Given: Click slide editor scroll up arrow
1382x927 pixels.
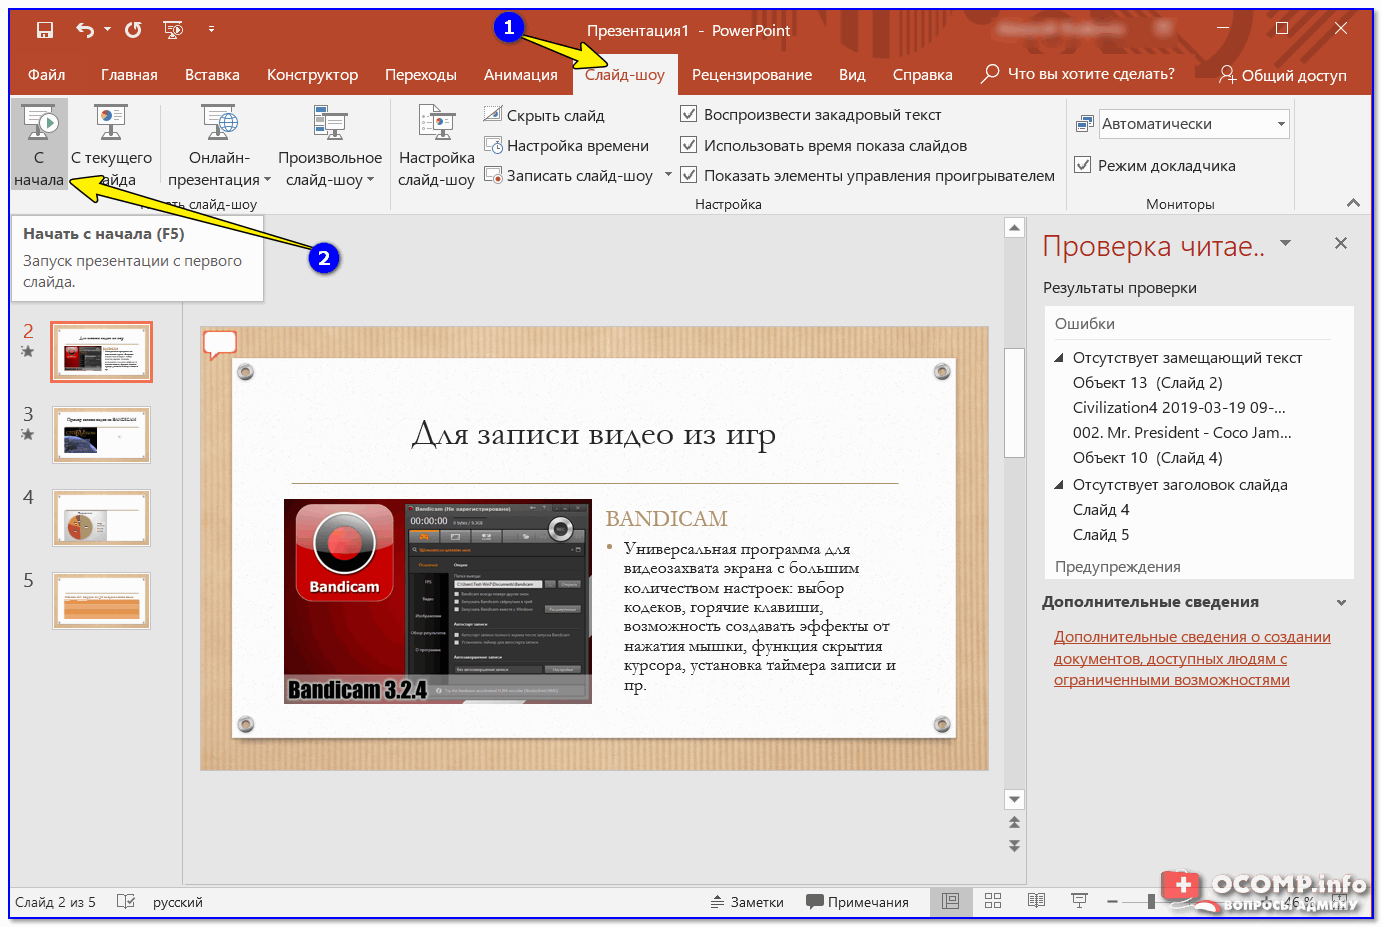Looking at the screenshot, I should [1015, 227].
